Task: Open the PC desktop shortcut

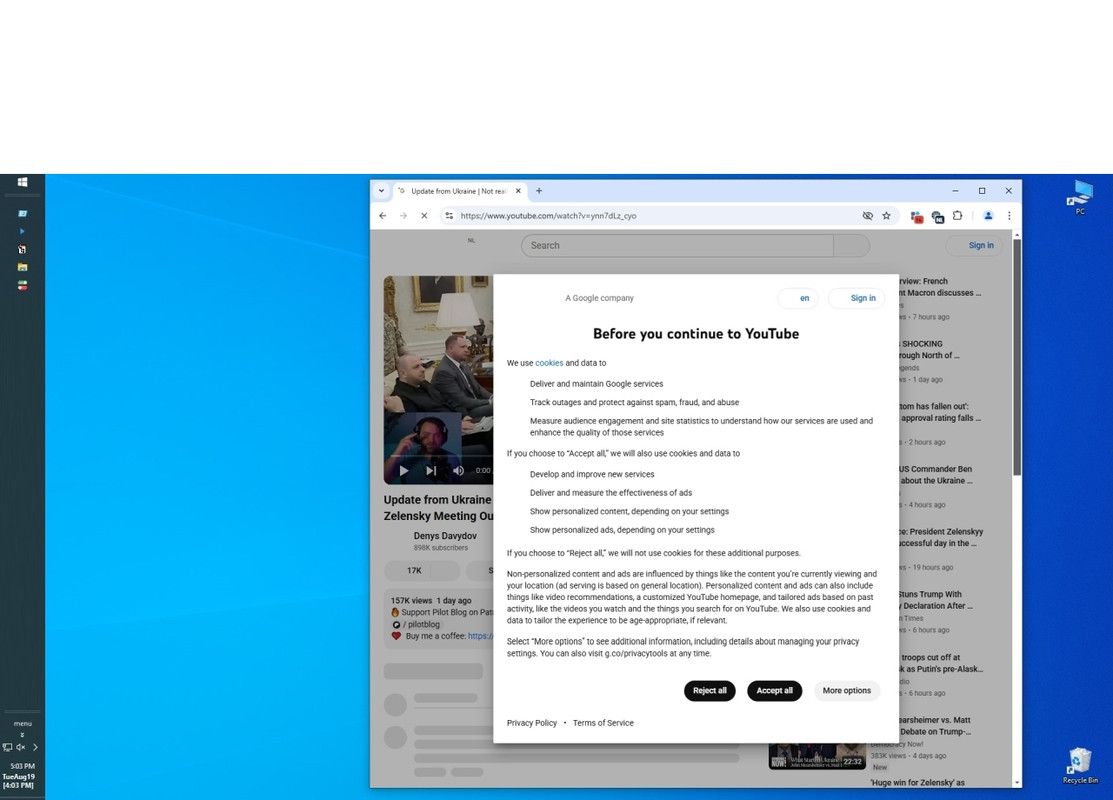Action: pos(1080,197)
